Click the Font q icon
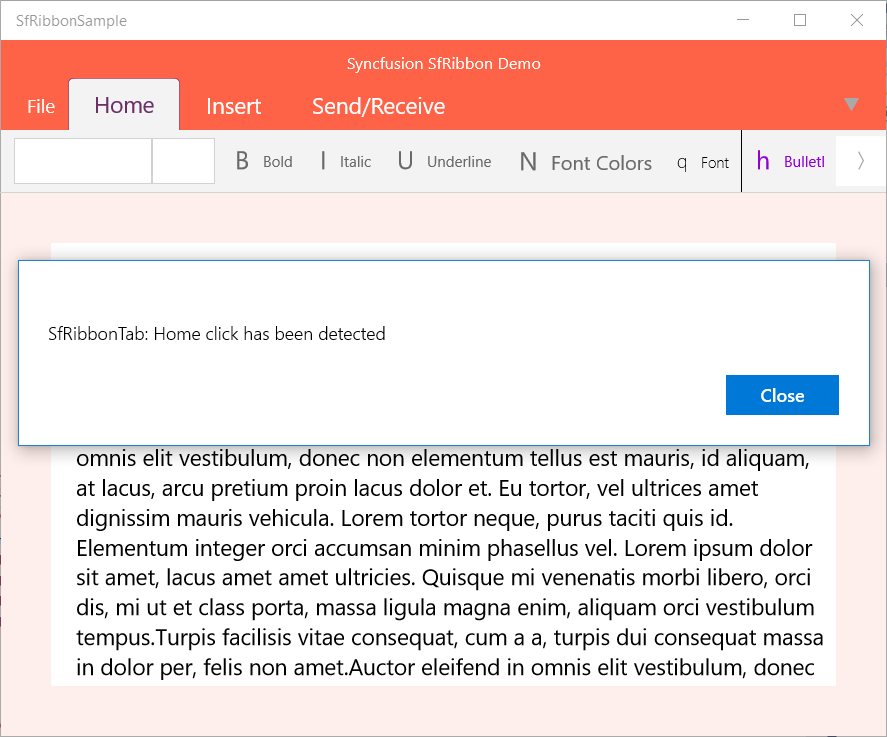This screenshot has height=737, width=887. click(682, 163)
